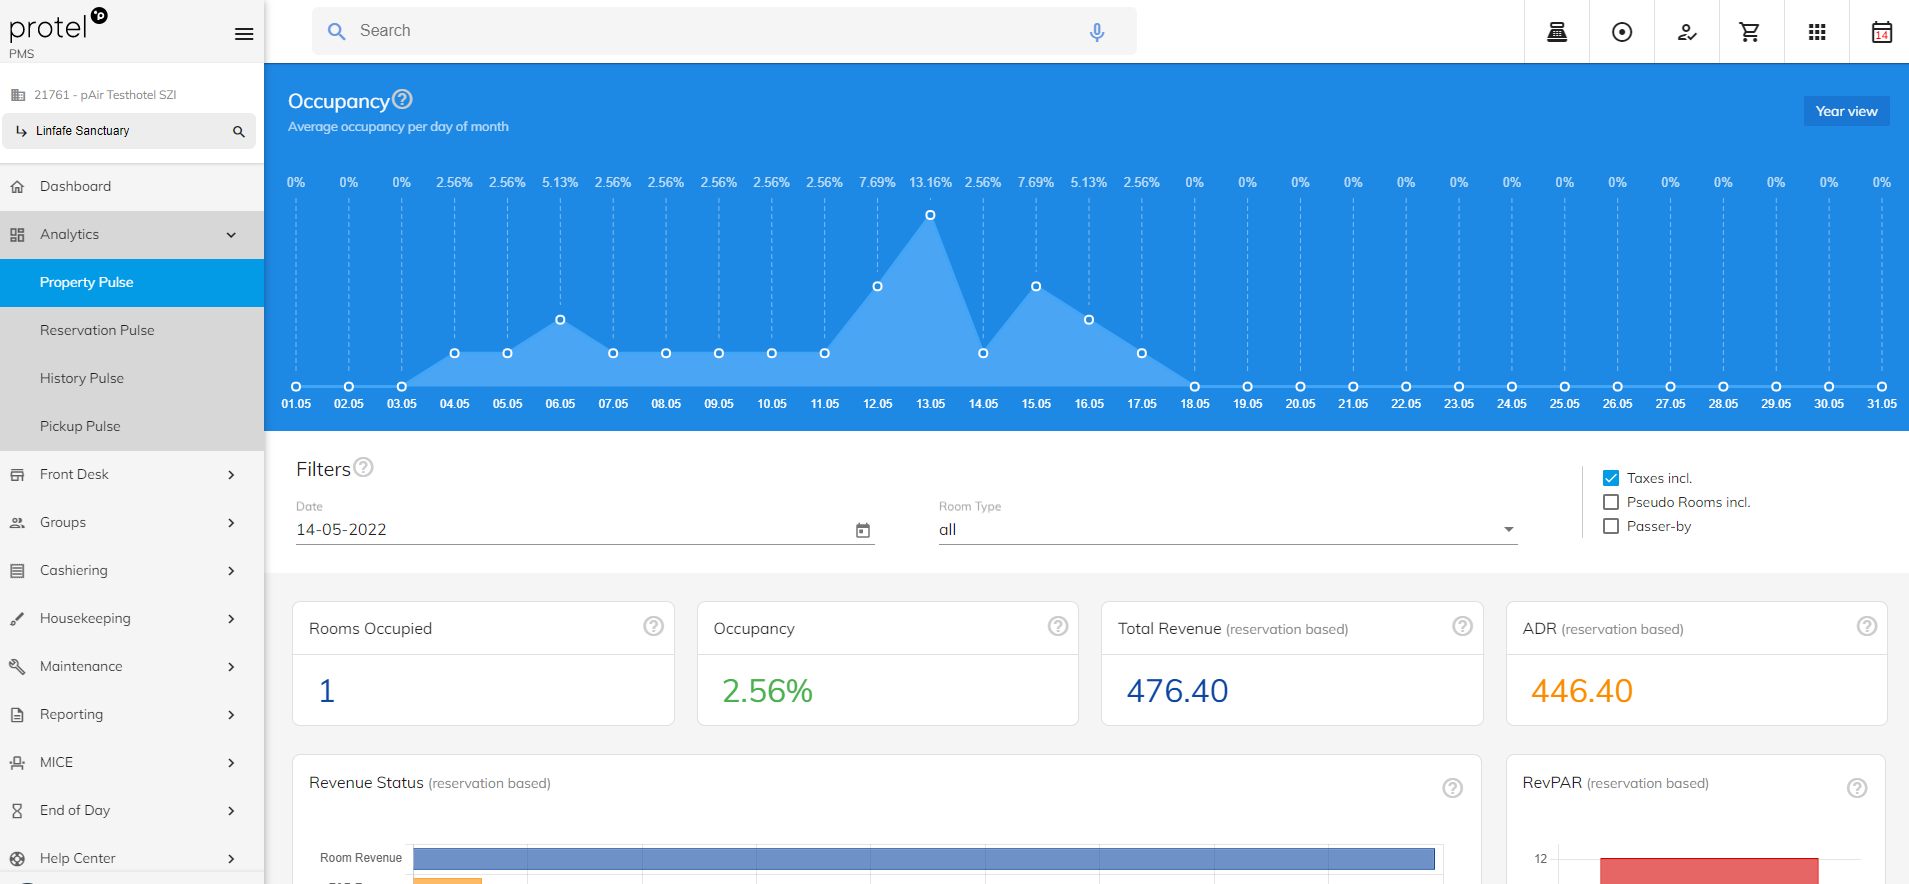
Task: Open the Help Center menu entry
Action: tap(132, 859)
